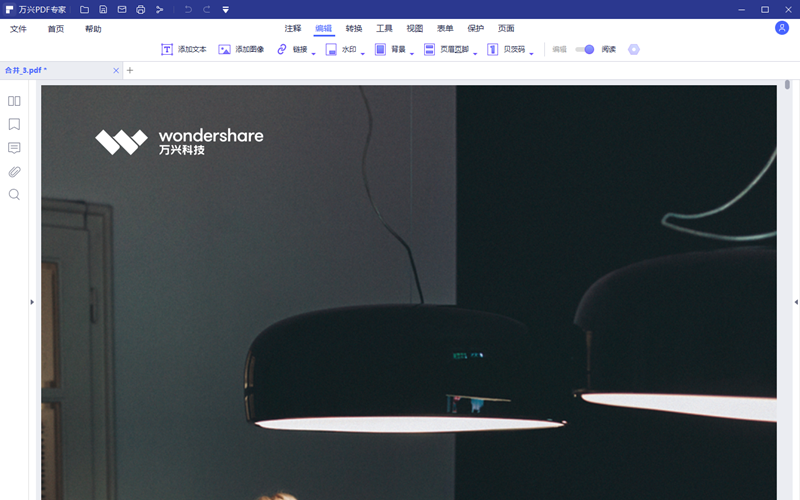Open the user account avatar icon

pyautogui.click(x=781, y=28)
